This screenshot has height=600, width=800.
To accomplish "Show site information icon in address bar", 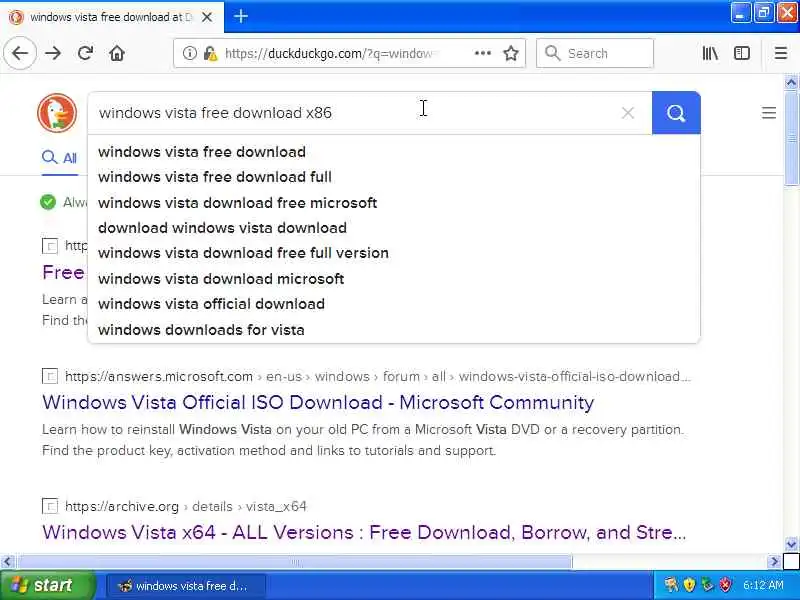I will coord(189,53).
